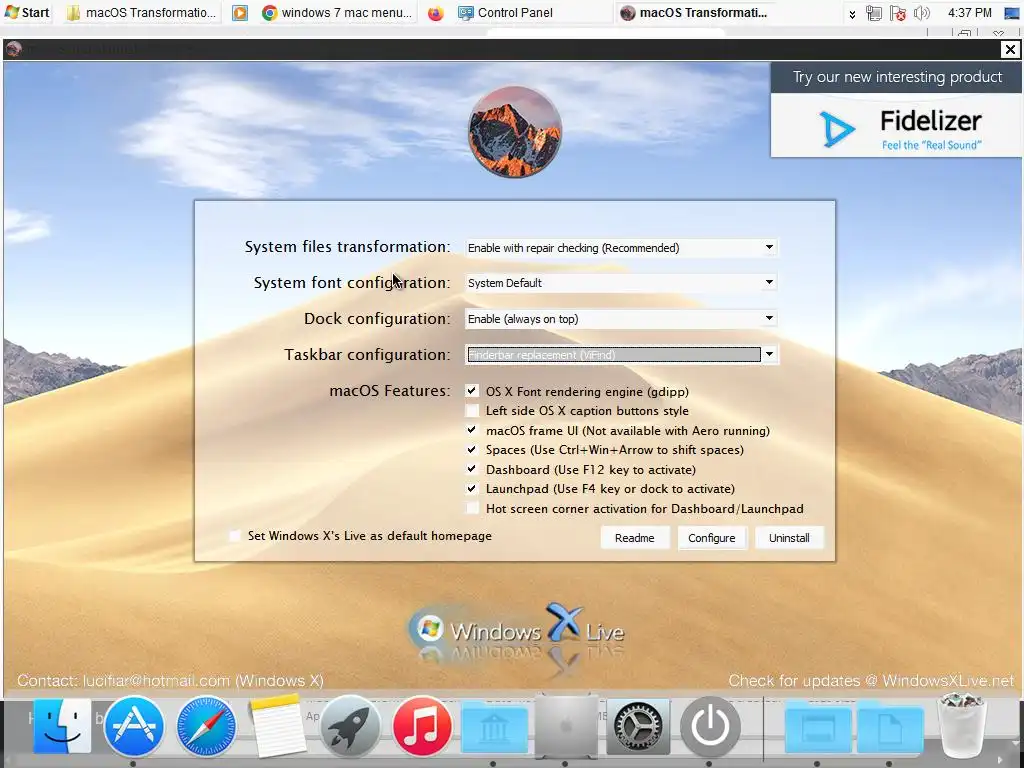Open the Notes icon in dock
This screenshot has height=768, width=1024.
(277, 726)
